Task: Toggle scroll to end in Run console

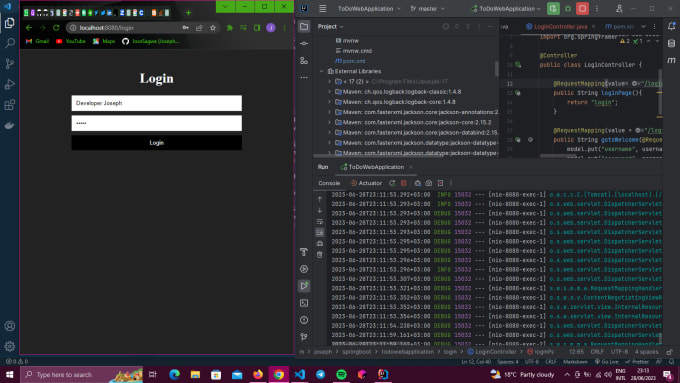Action: pos(320,232)
